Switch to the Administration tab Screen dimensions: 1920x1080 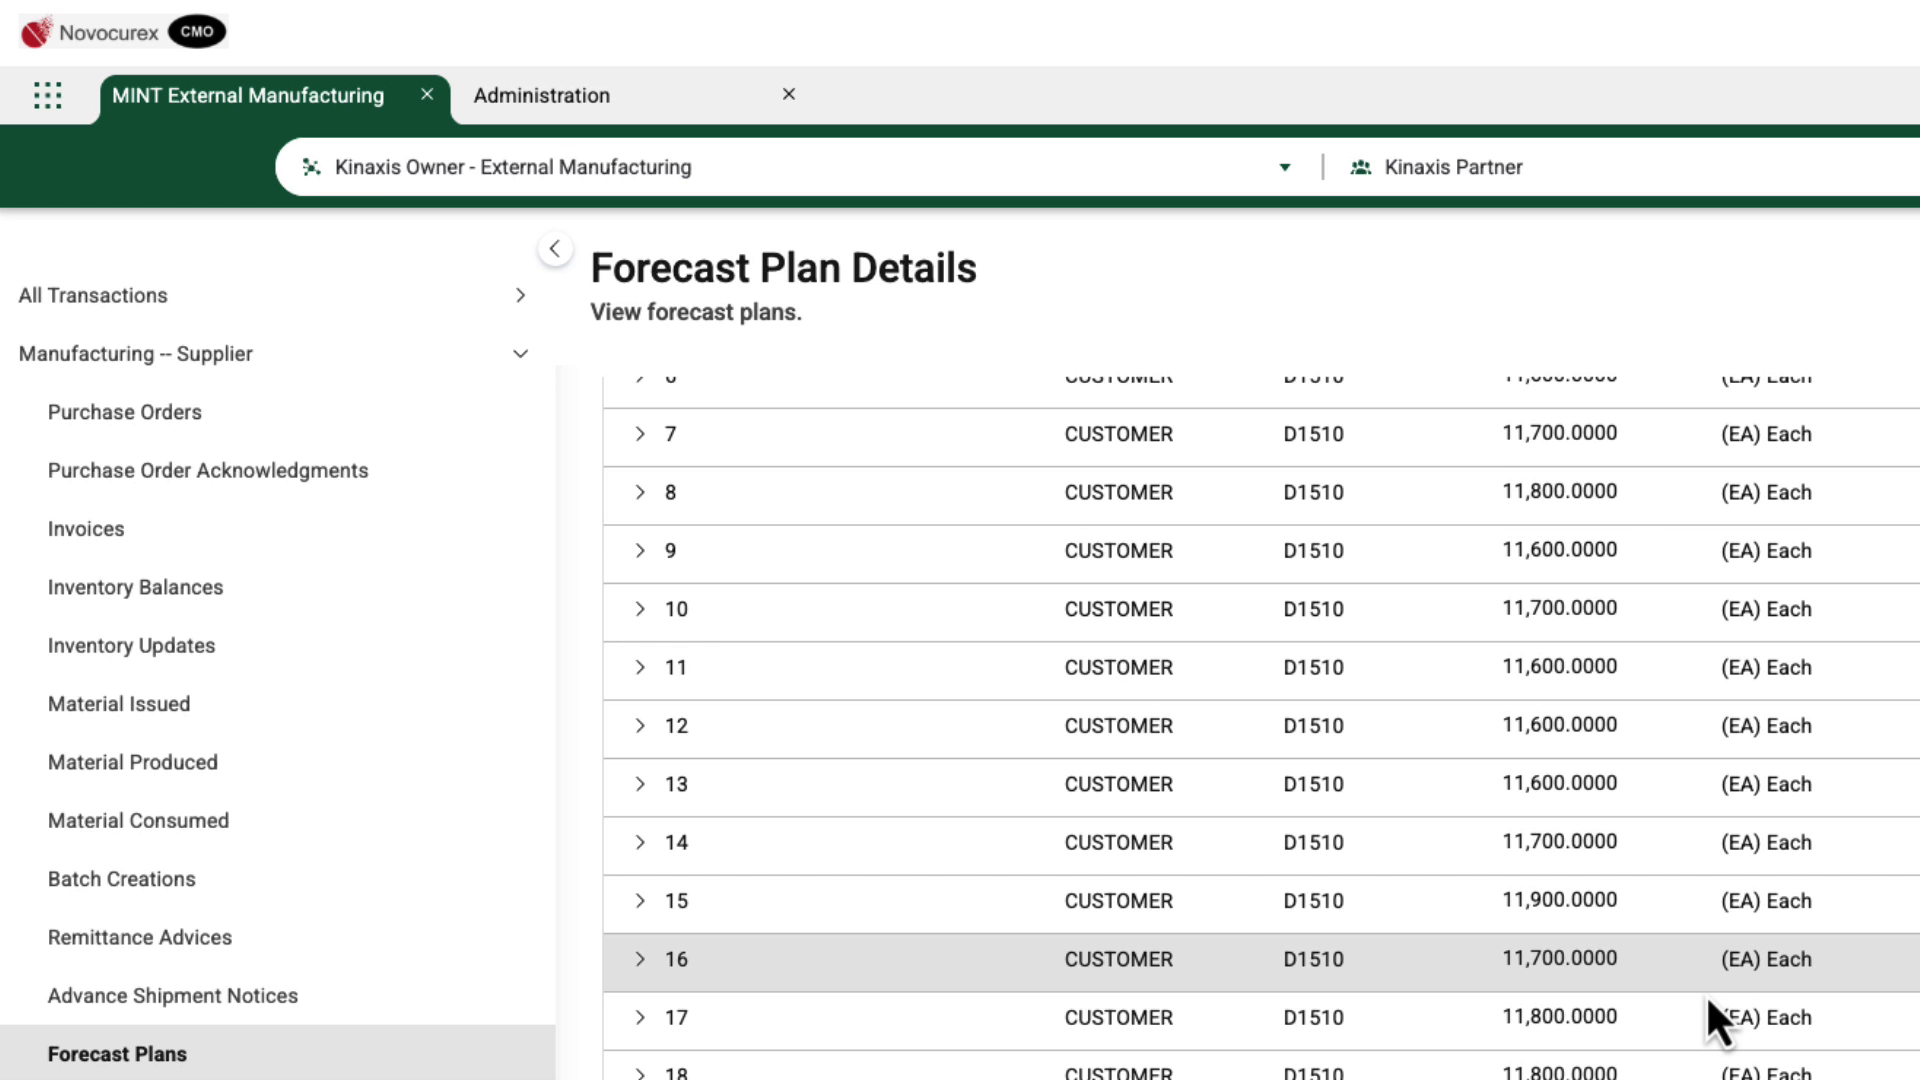coord(541,95)
